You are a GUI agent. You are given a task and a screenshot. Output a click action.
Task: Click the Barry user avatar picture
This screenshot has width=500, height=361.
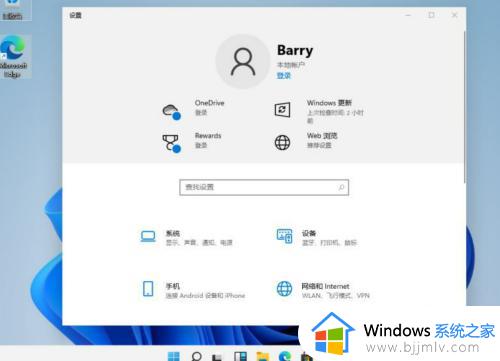[x=243, y=62]
